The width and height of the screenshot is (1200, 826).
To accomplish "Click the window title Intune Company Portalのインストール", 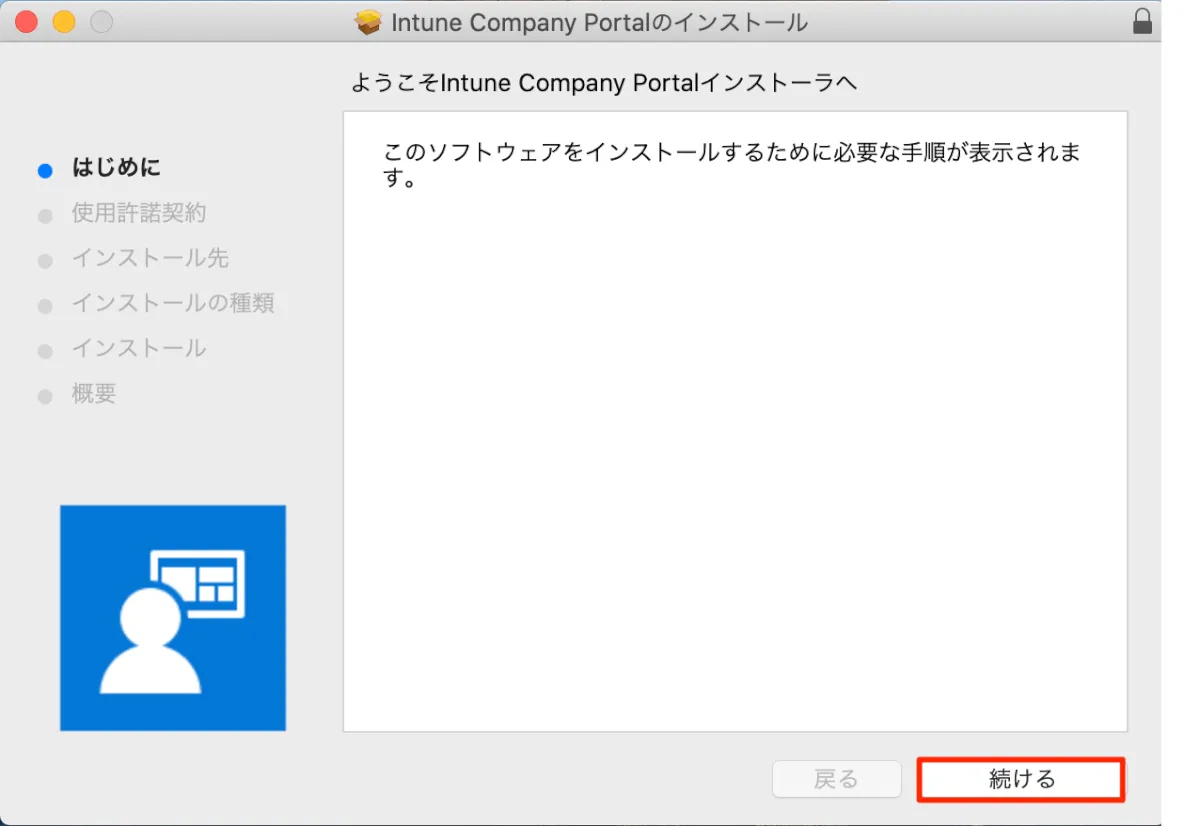I will [x=599, y=22].
